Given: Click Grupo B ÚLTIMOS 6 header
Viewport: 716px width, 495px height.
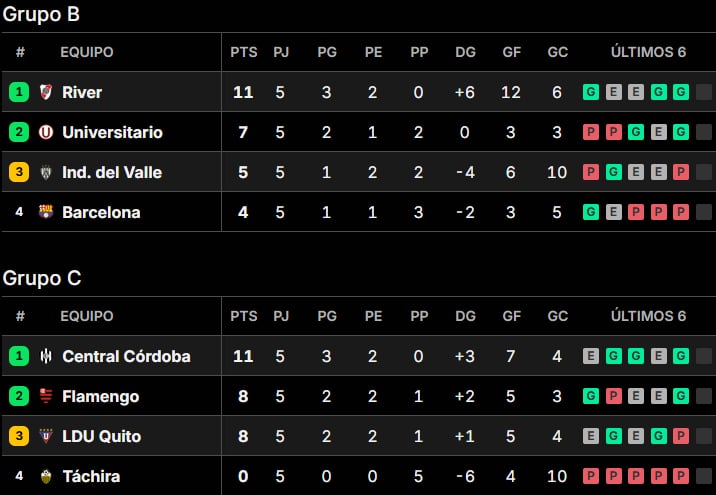Looking at the screenshot, I should tap(648, 52).
